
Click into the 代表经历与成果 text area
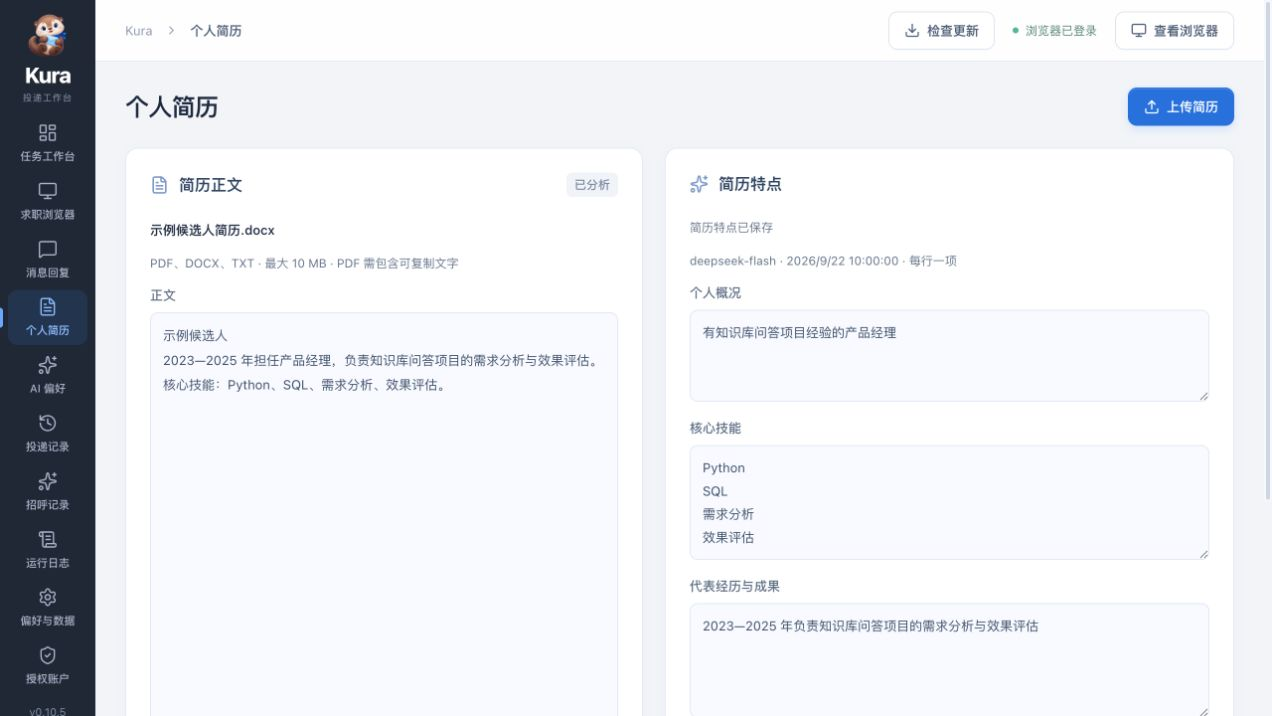point(949,659)
